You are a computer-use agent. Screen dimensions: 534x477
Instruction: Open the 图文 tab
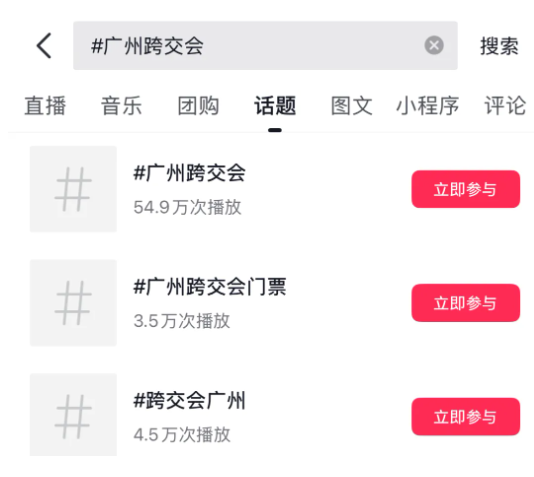[351, 106]
